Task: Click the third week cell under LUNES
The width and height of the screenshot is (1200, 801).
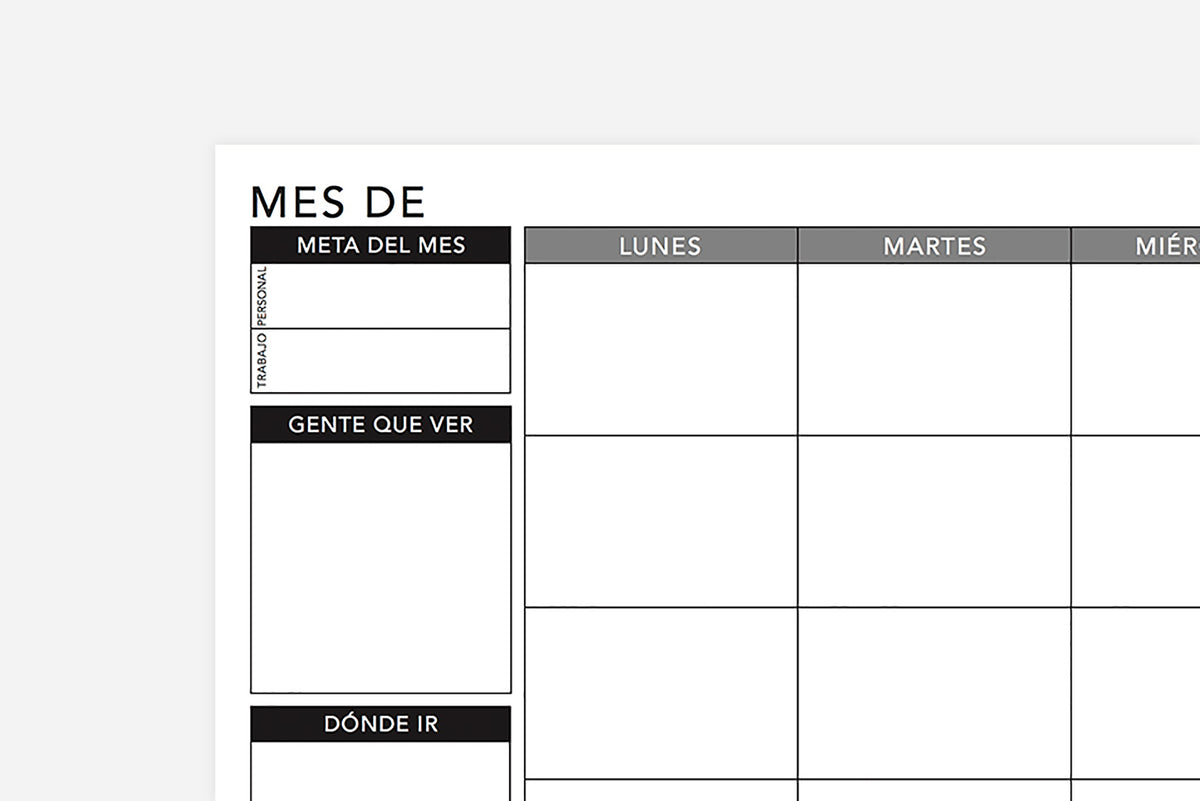Action: coord(661,693)
